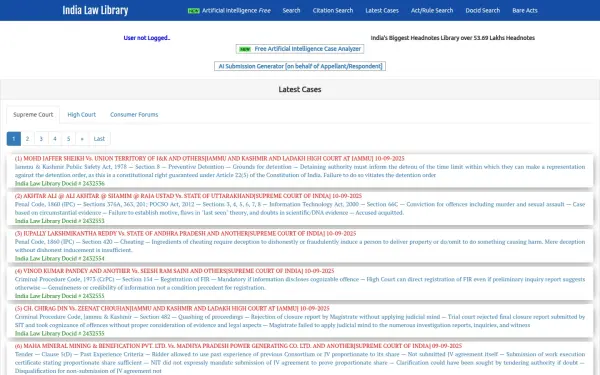This screenshot has width=600, height=375.
Task: Jump to Last page
Action: [x=99, y=139]
